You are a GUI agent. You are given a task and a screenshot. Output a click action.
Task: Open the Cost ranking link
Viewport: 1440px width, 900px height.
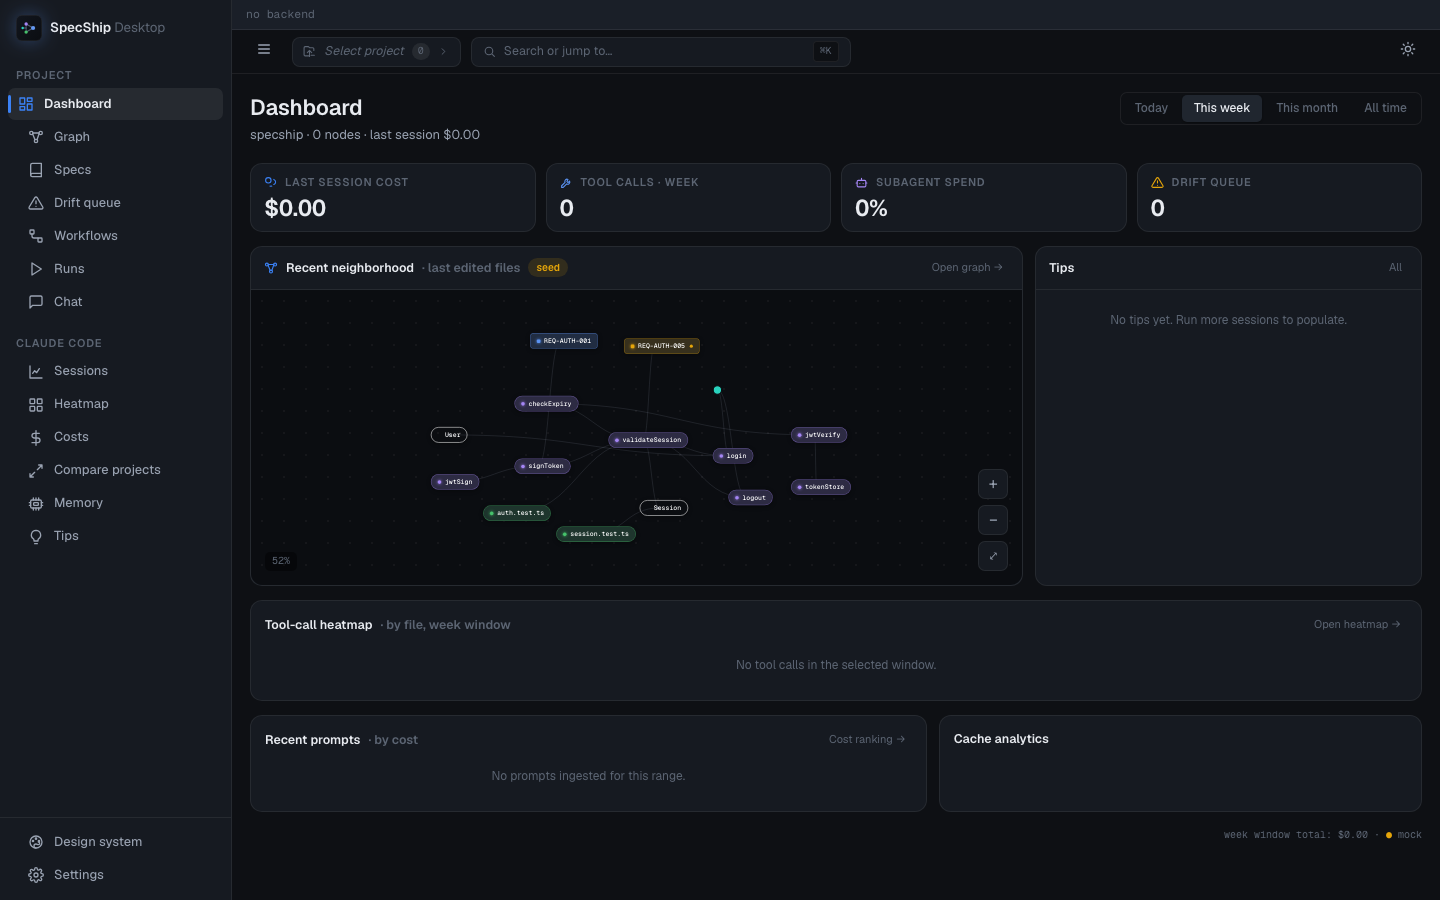point(867,740)
